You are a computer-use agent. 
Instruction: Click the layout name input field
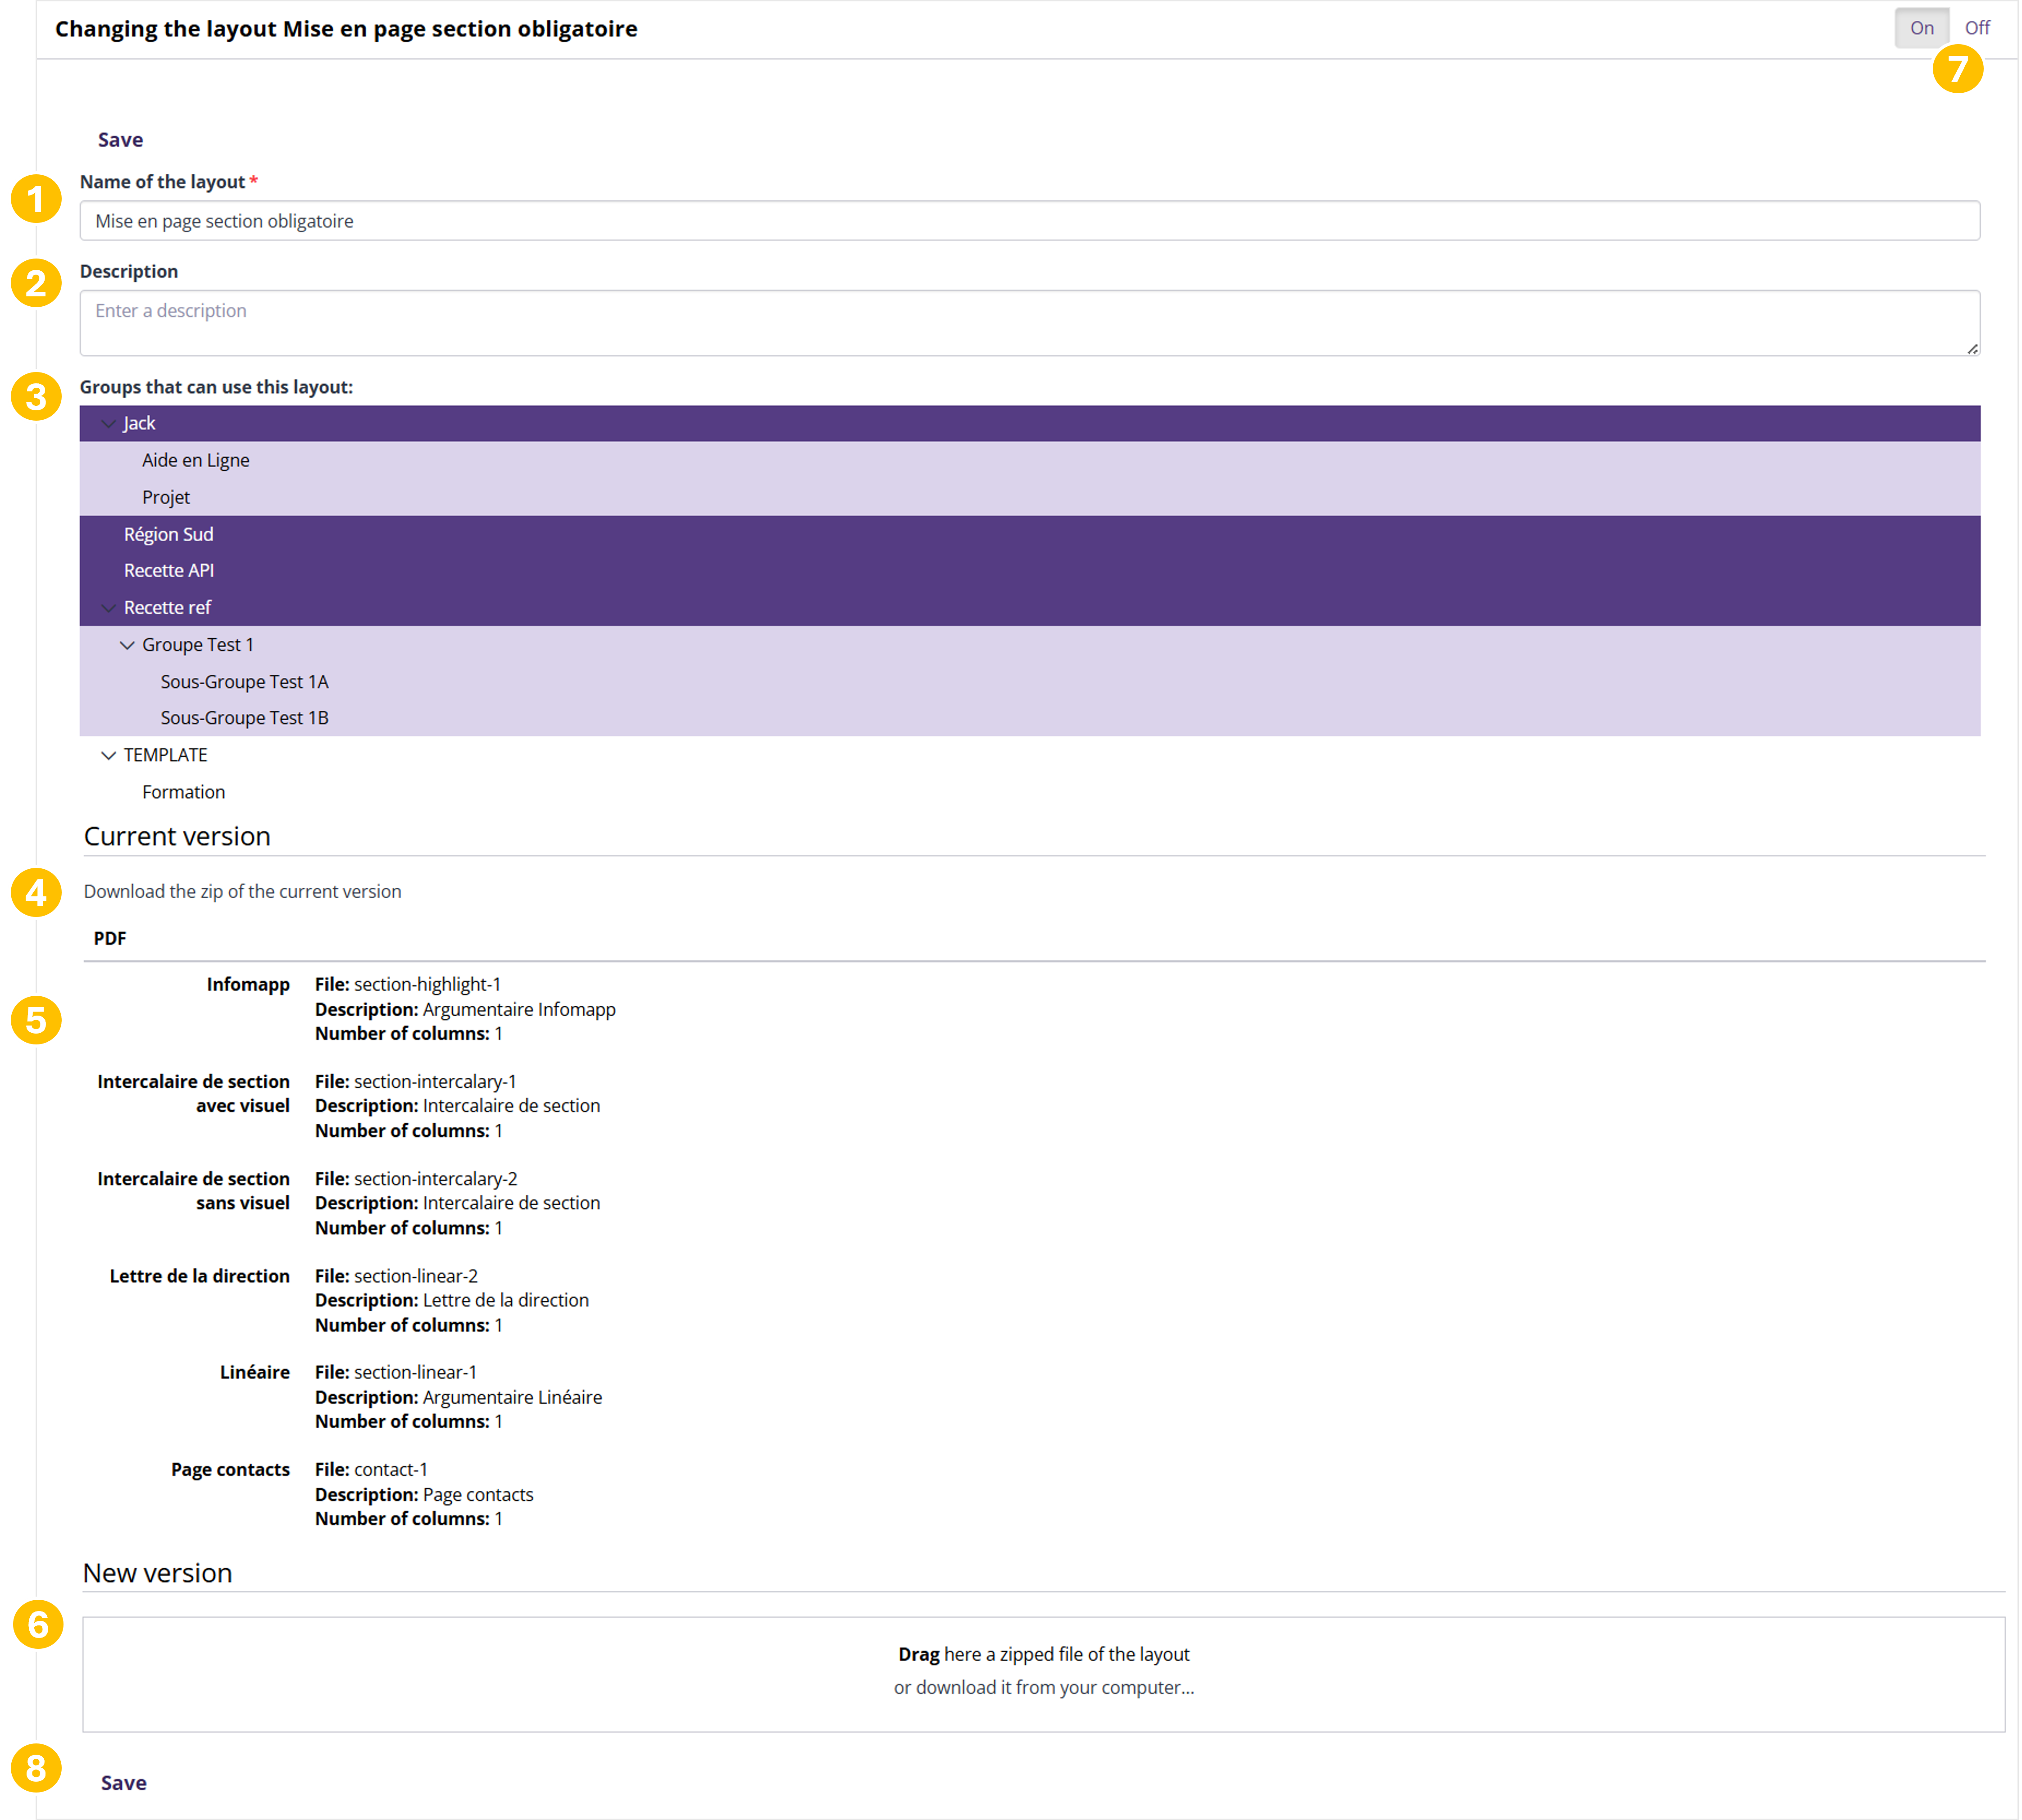pos(1029,221)
